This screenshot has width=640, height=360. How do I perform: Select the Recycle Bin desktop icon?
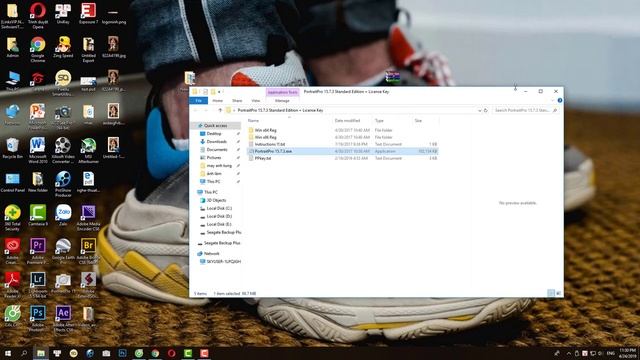click(x=12, y=148)
